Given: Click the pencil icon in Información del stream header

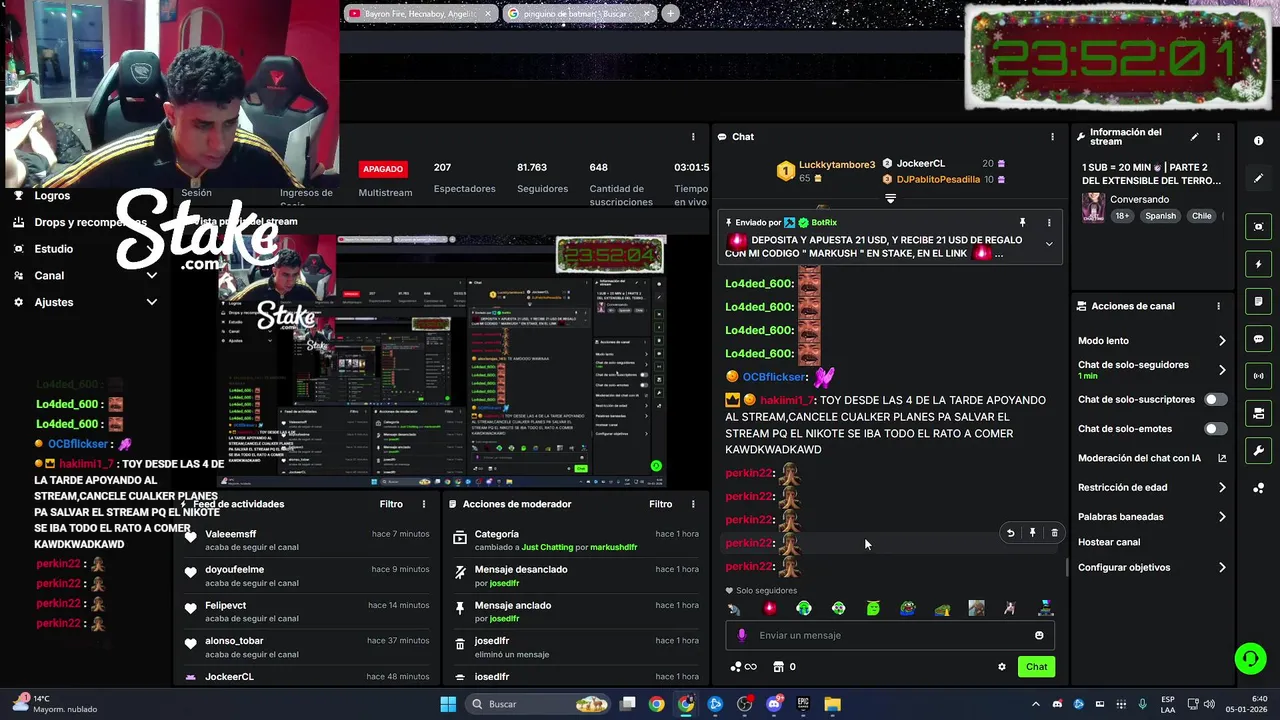Looking at the screenshot, I should coord(1194,137).
